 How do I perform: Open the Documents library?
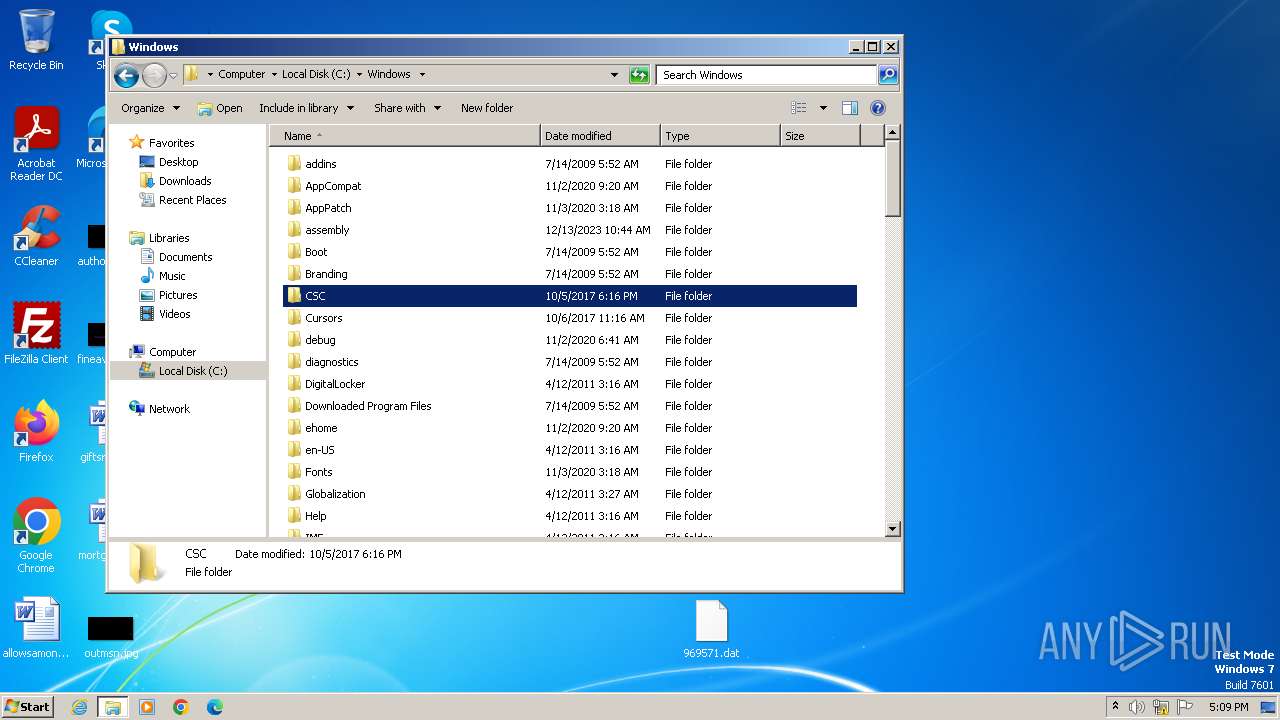tap(185, 257)
